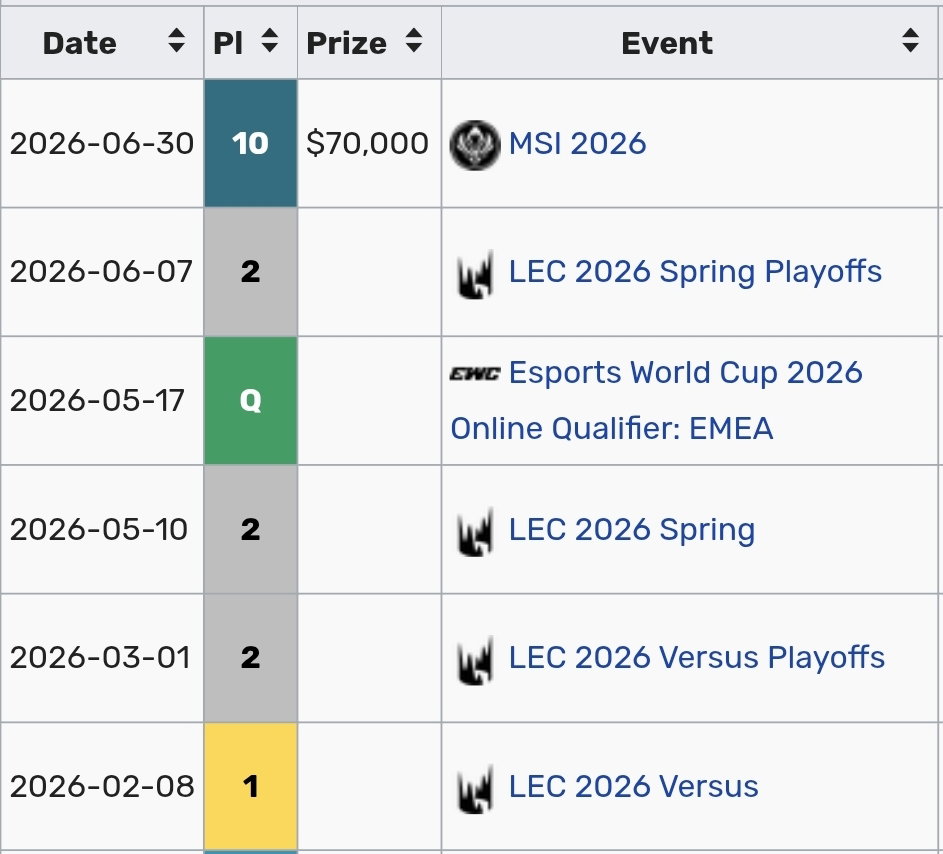Click the LEC logo beside LEC 2026 Spring
Viewport: 943px width, 854px height.
tap(475, 532)
